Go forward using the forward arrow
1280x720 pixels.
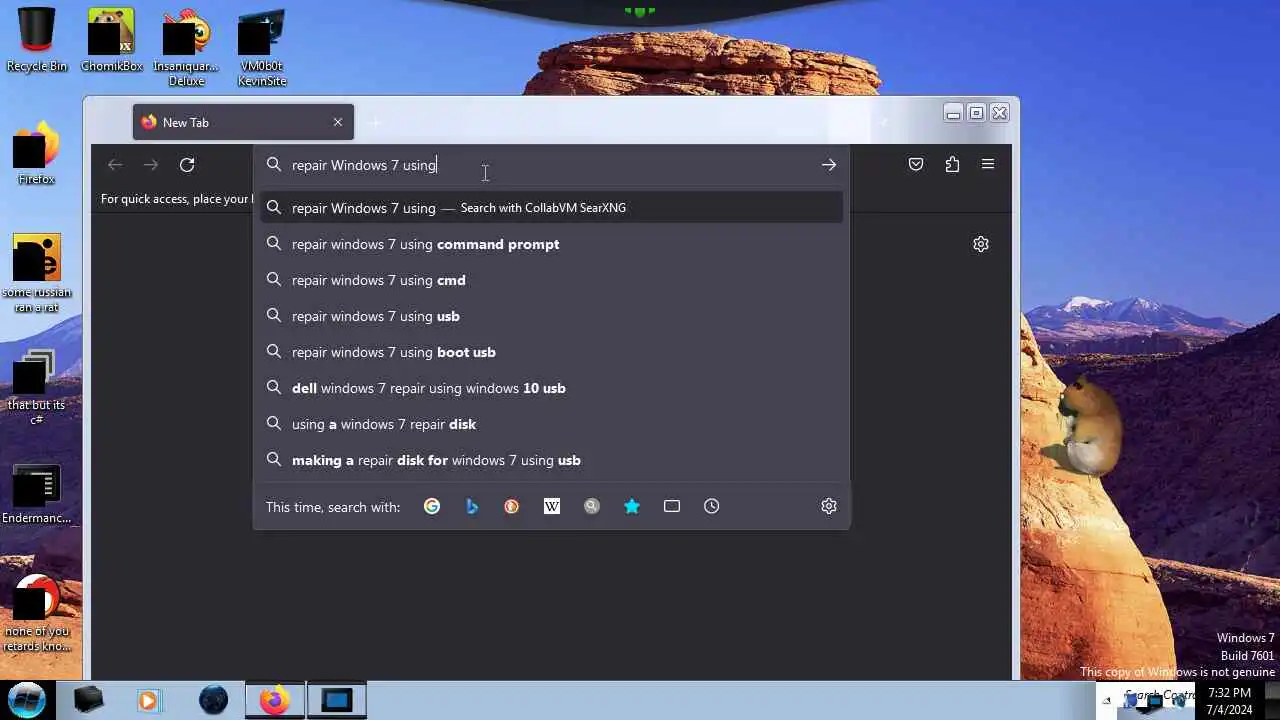[151, 165]
